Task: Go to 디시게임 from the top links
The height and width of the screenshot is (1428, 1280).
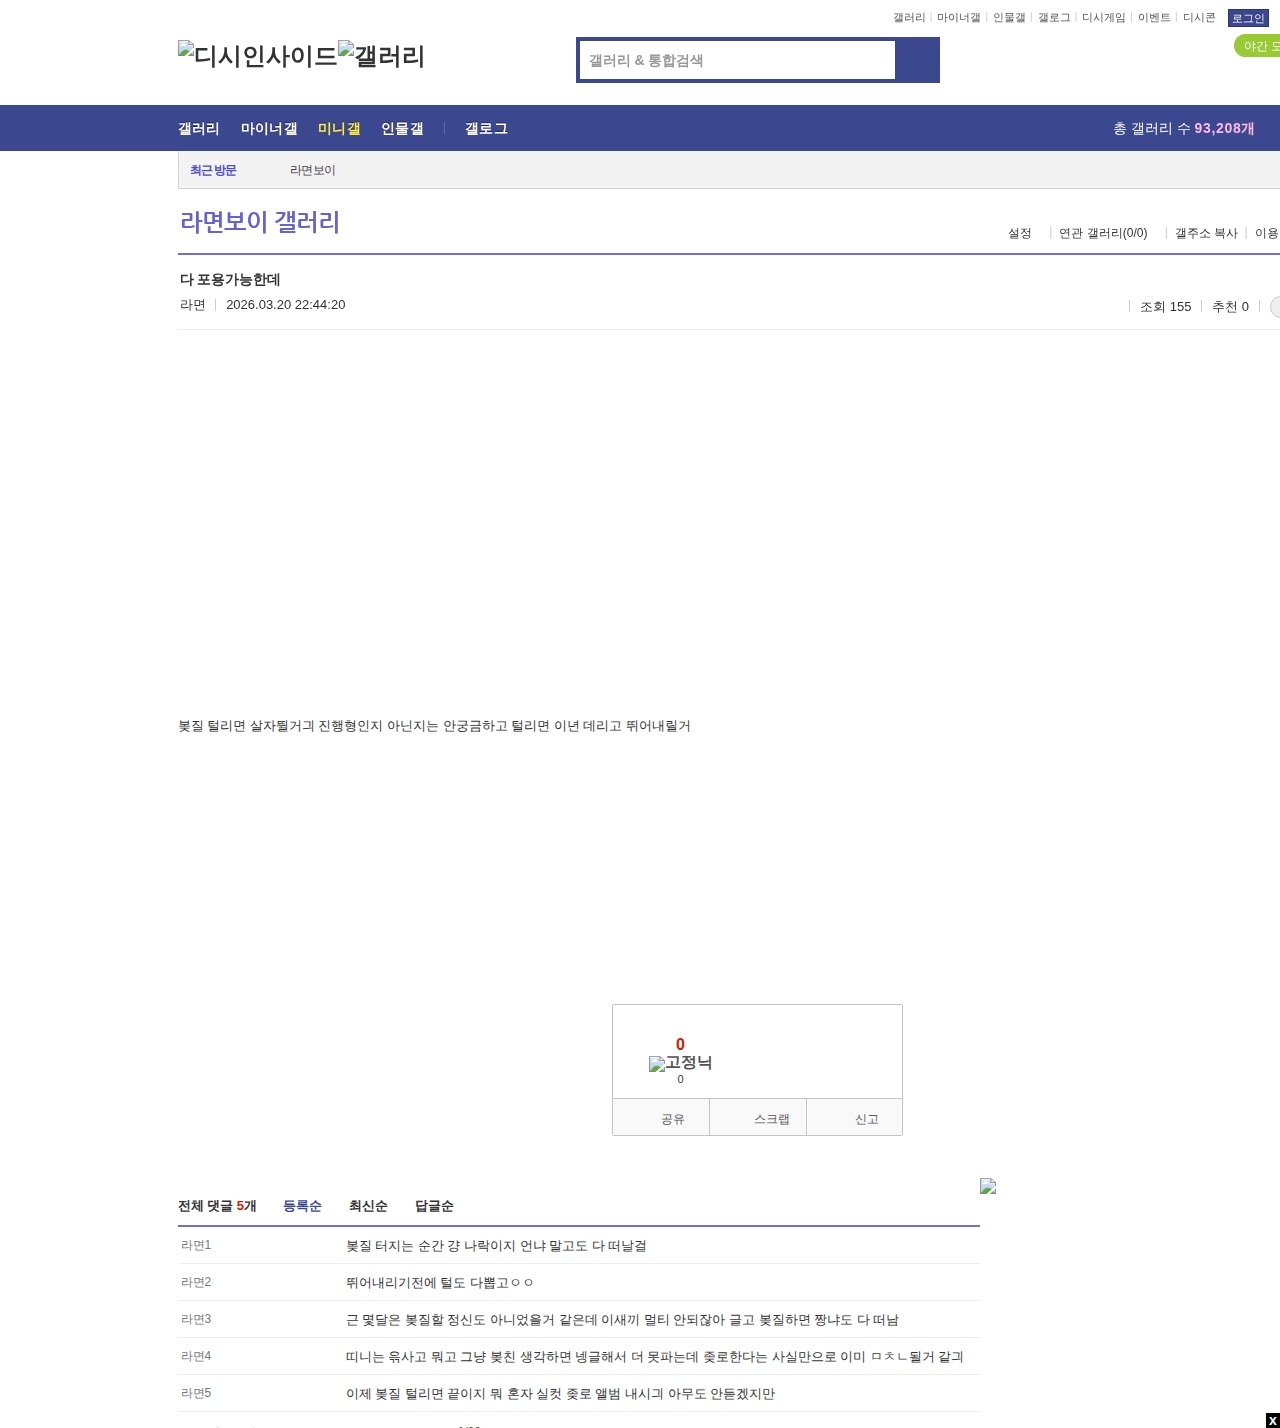Action: [x=1104, y=18]
